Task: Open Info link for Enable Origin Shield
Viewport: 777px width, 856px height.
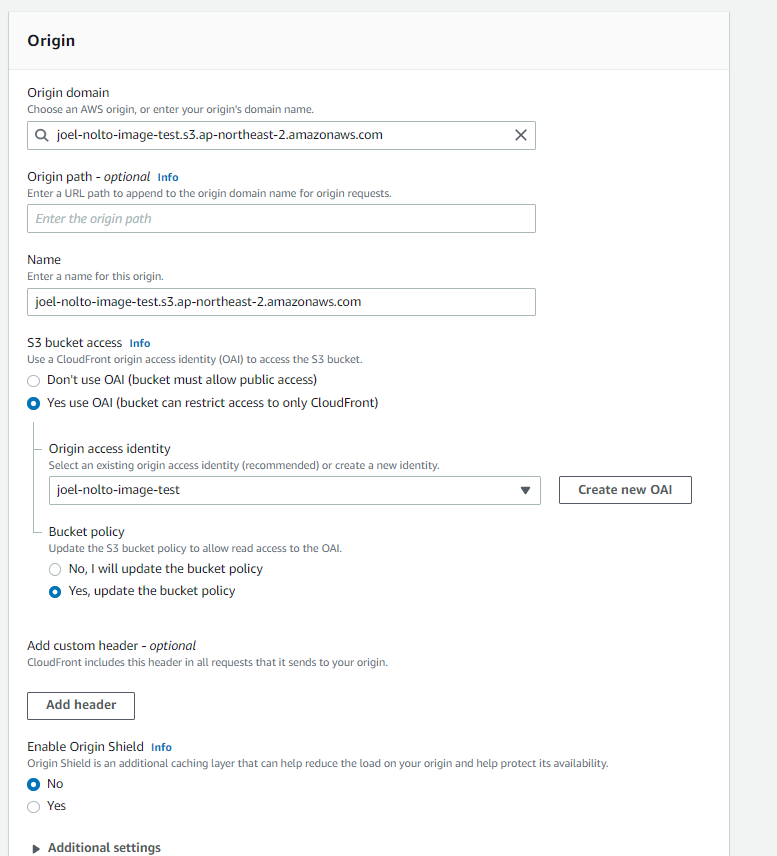Action: [x=161, y=747]
